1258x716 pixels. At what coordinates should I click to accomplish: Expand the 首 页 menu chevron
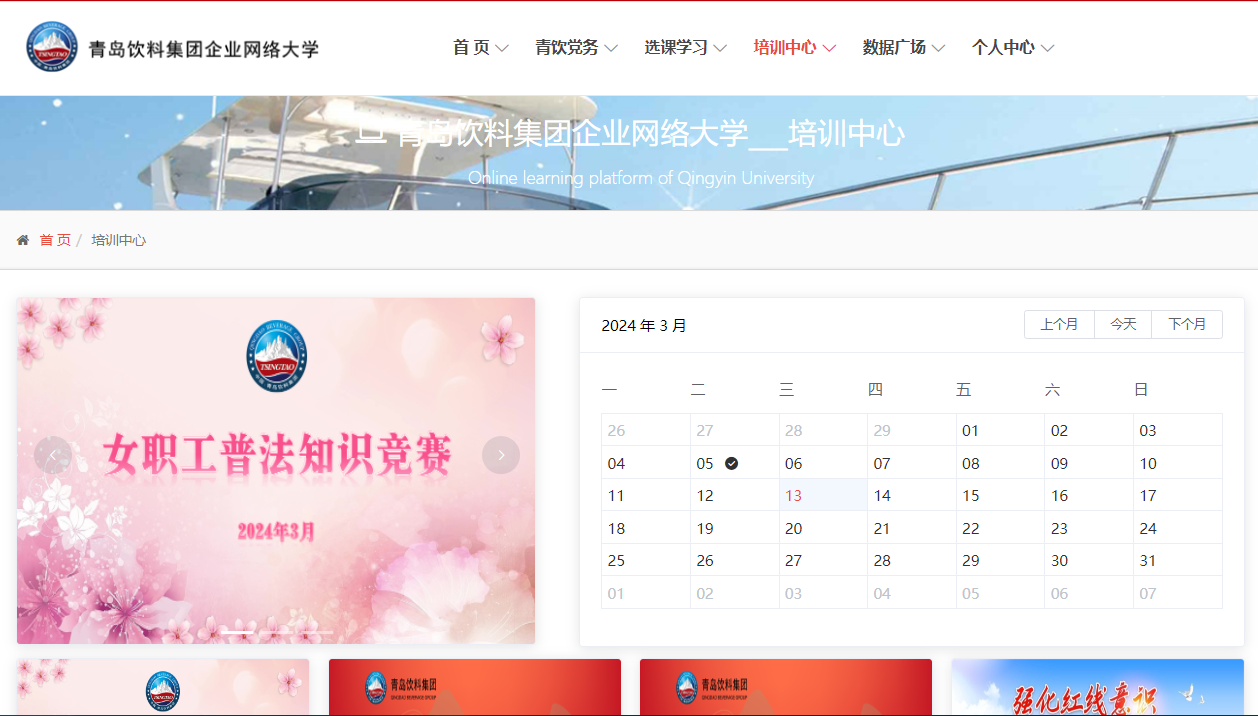(502, 48)
